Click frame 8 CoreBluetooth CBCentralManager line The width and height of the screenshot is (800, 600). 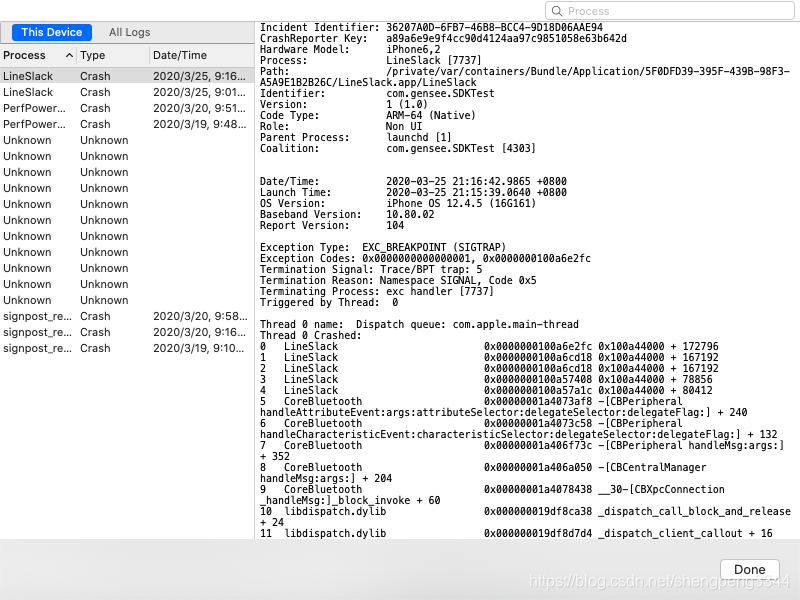(x=483, y=472)
